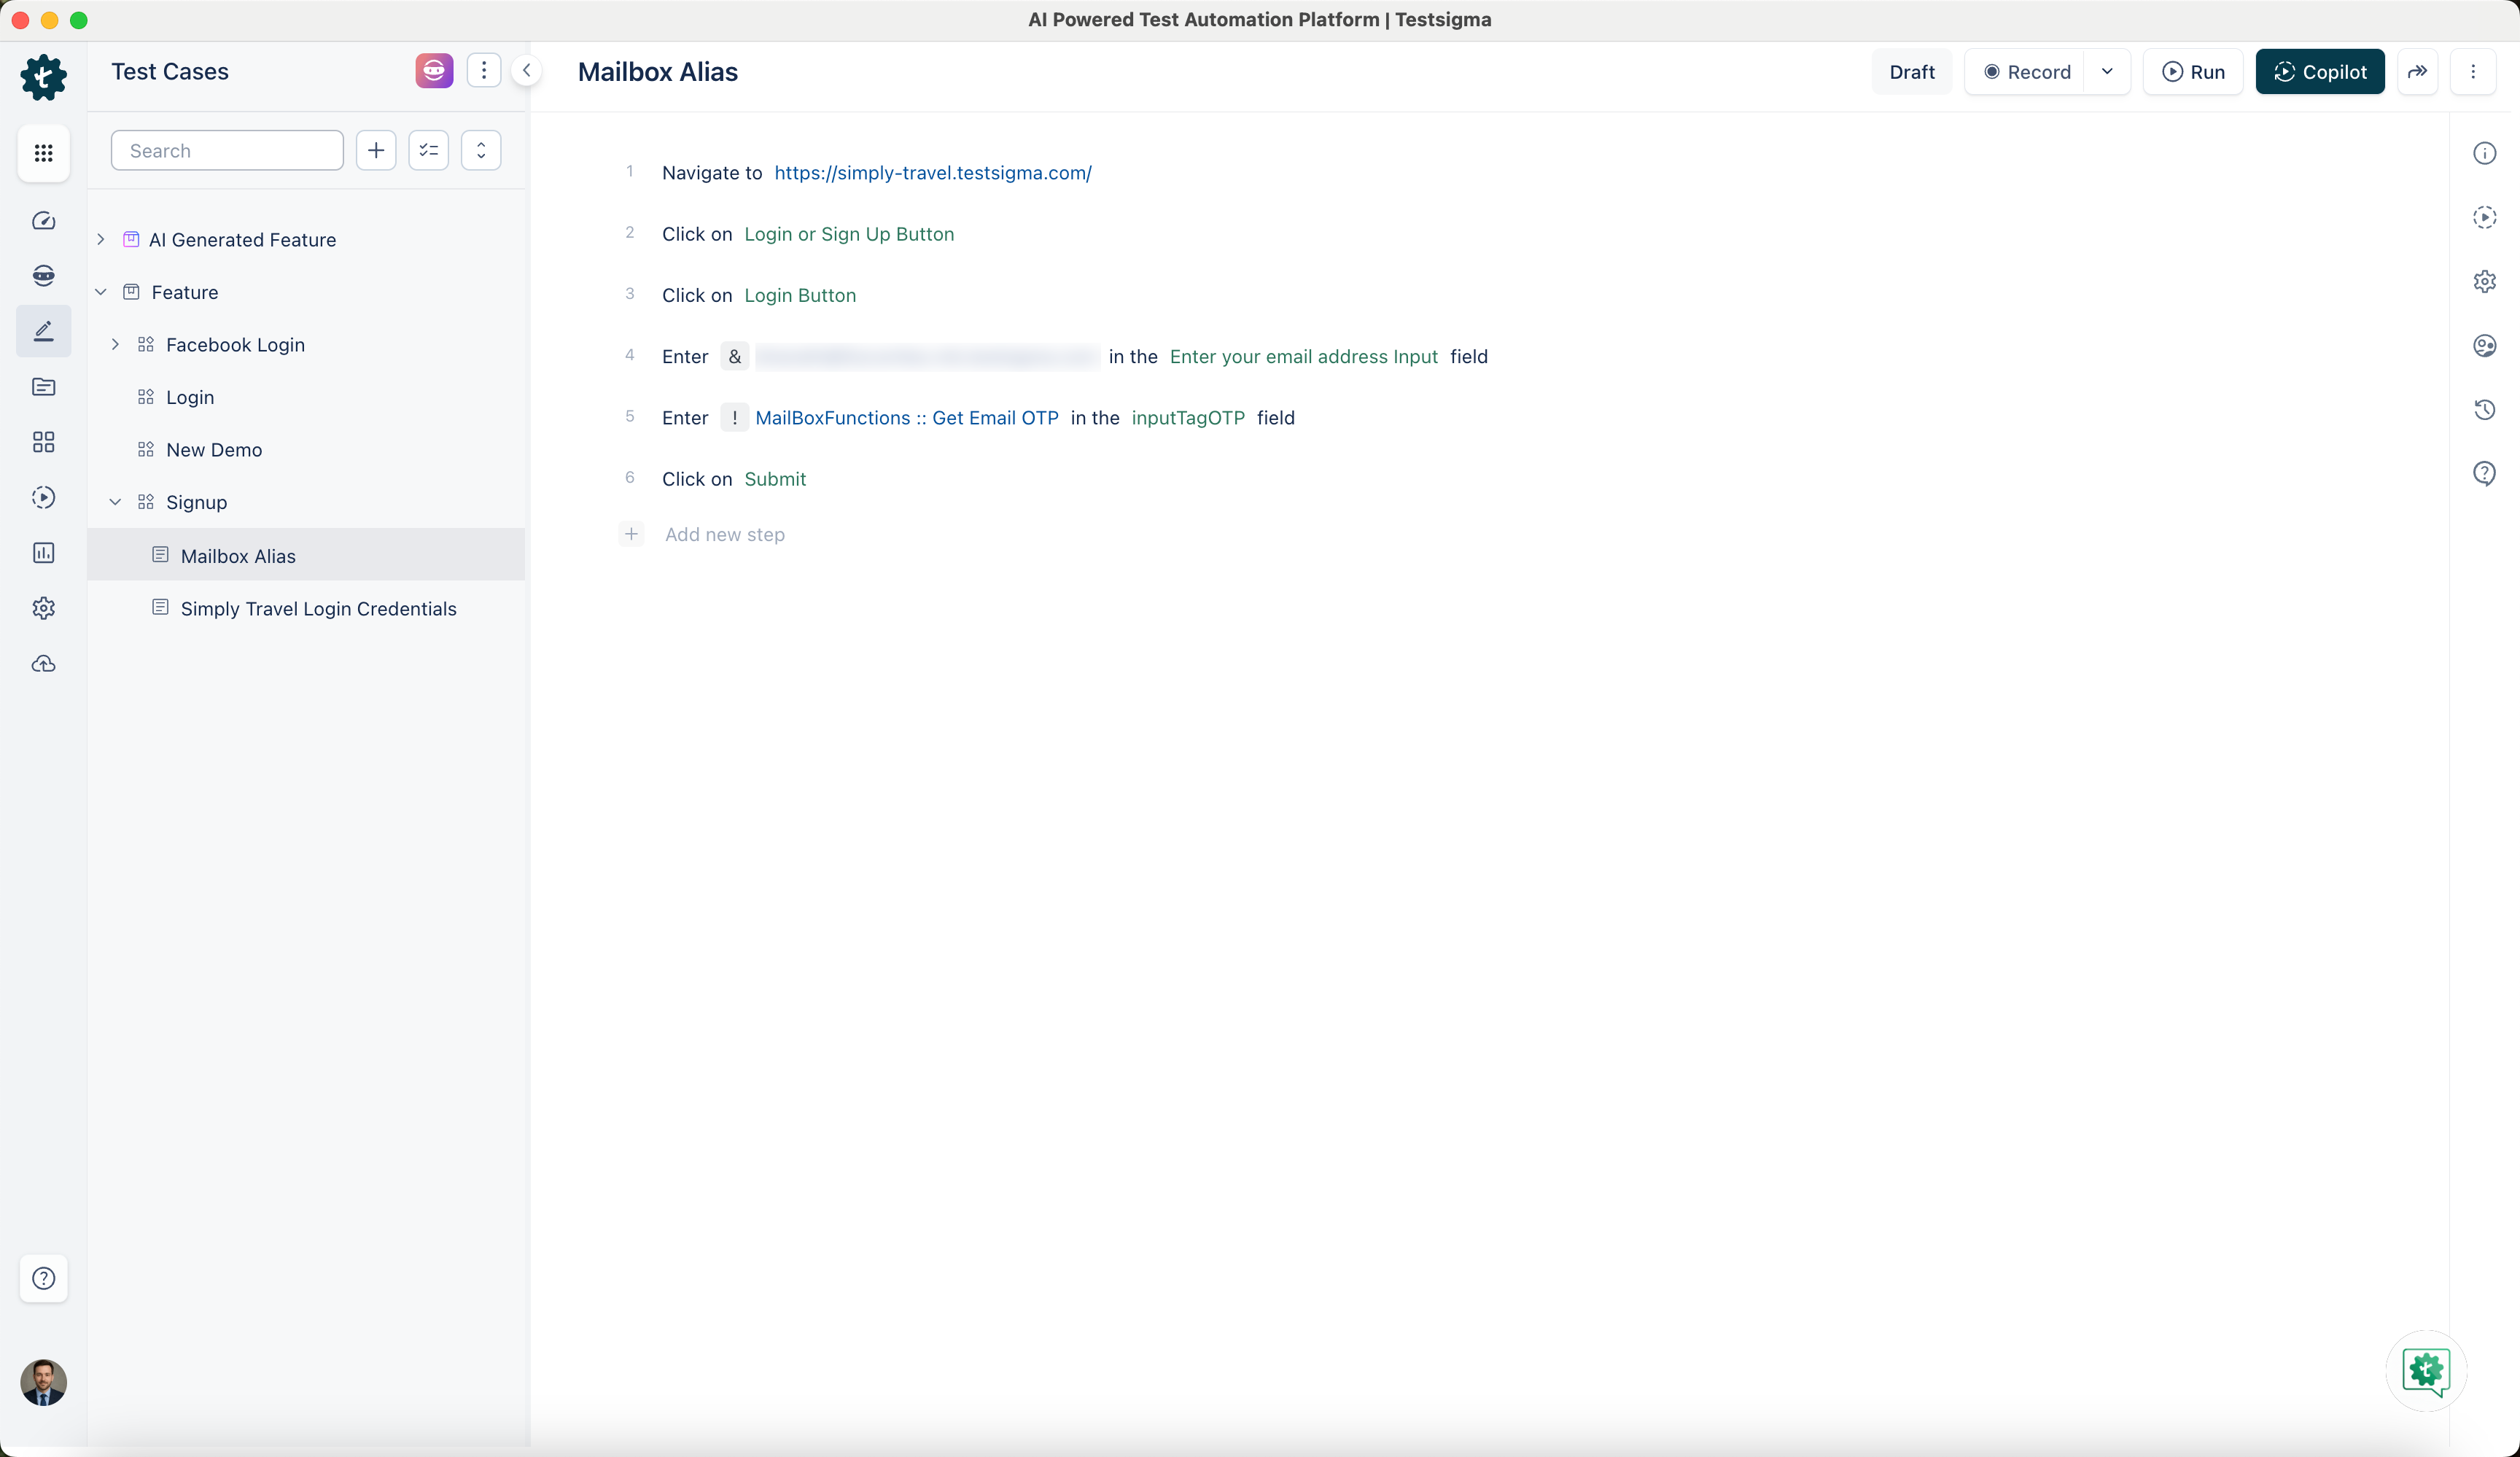Open the Test Cases three-dot menu

click(484, 71)
